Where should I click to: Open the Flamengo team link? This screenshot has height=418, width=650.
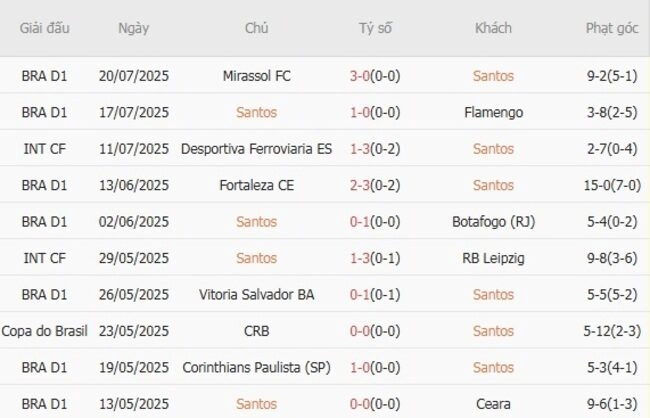coord(493,112)
